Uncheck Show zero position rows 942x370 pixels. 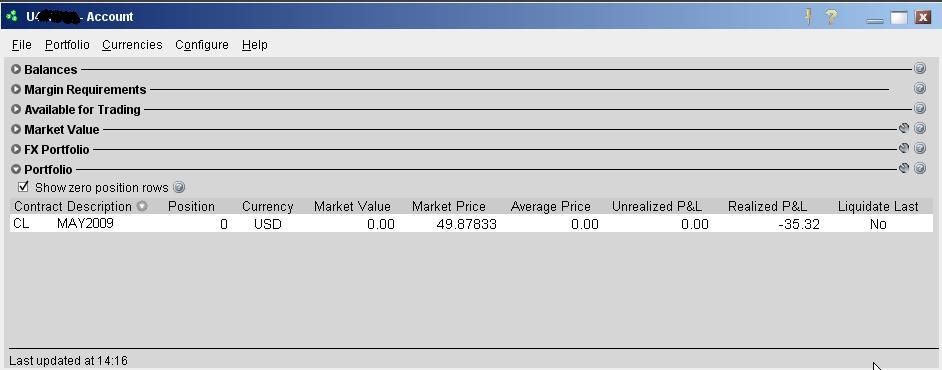tap(23, 187)
